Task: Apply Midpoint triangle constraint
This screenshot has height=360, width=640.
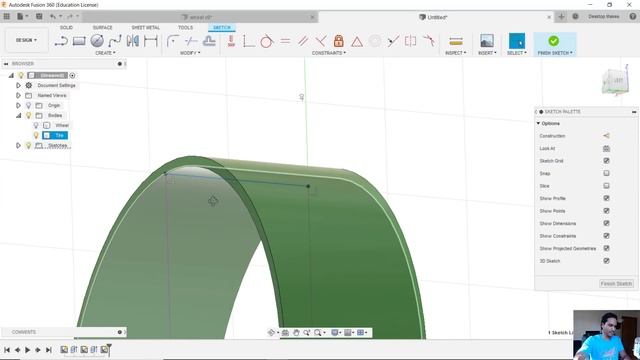Action: coord(357,41)
